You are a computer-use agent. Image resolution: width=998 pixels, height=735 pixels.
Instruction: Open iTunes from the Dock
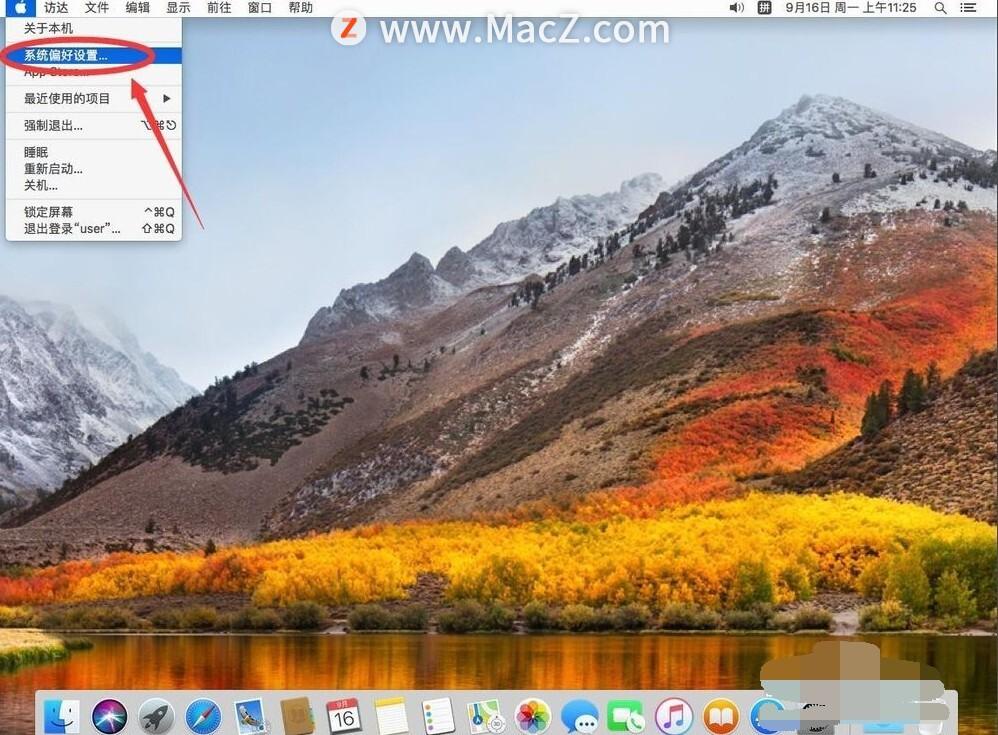(673, 715)
